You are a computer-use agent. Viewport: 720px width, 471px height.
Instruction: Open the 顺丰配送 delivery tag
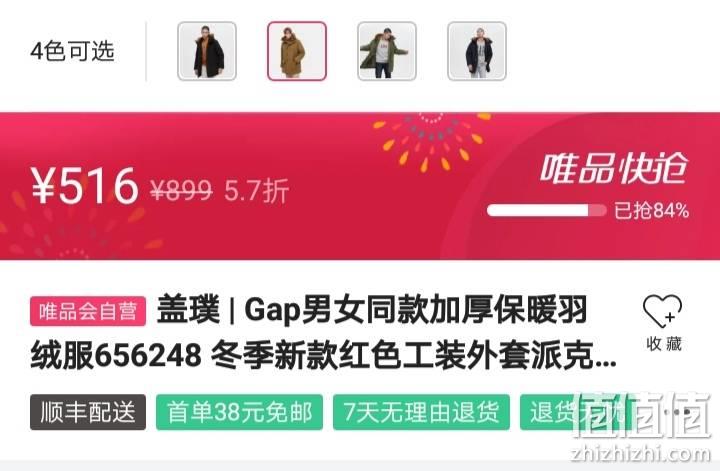pyautogui.click(x=88, y=412)
